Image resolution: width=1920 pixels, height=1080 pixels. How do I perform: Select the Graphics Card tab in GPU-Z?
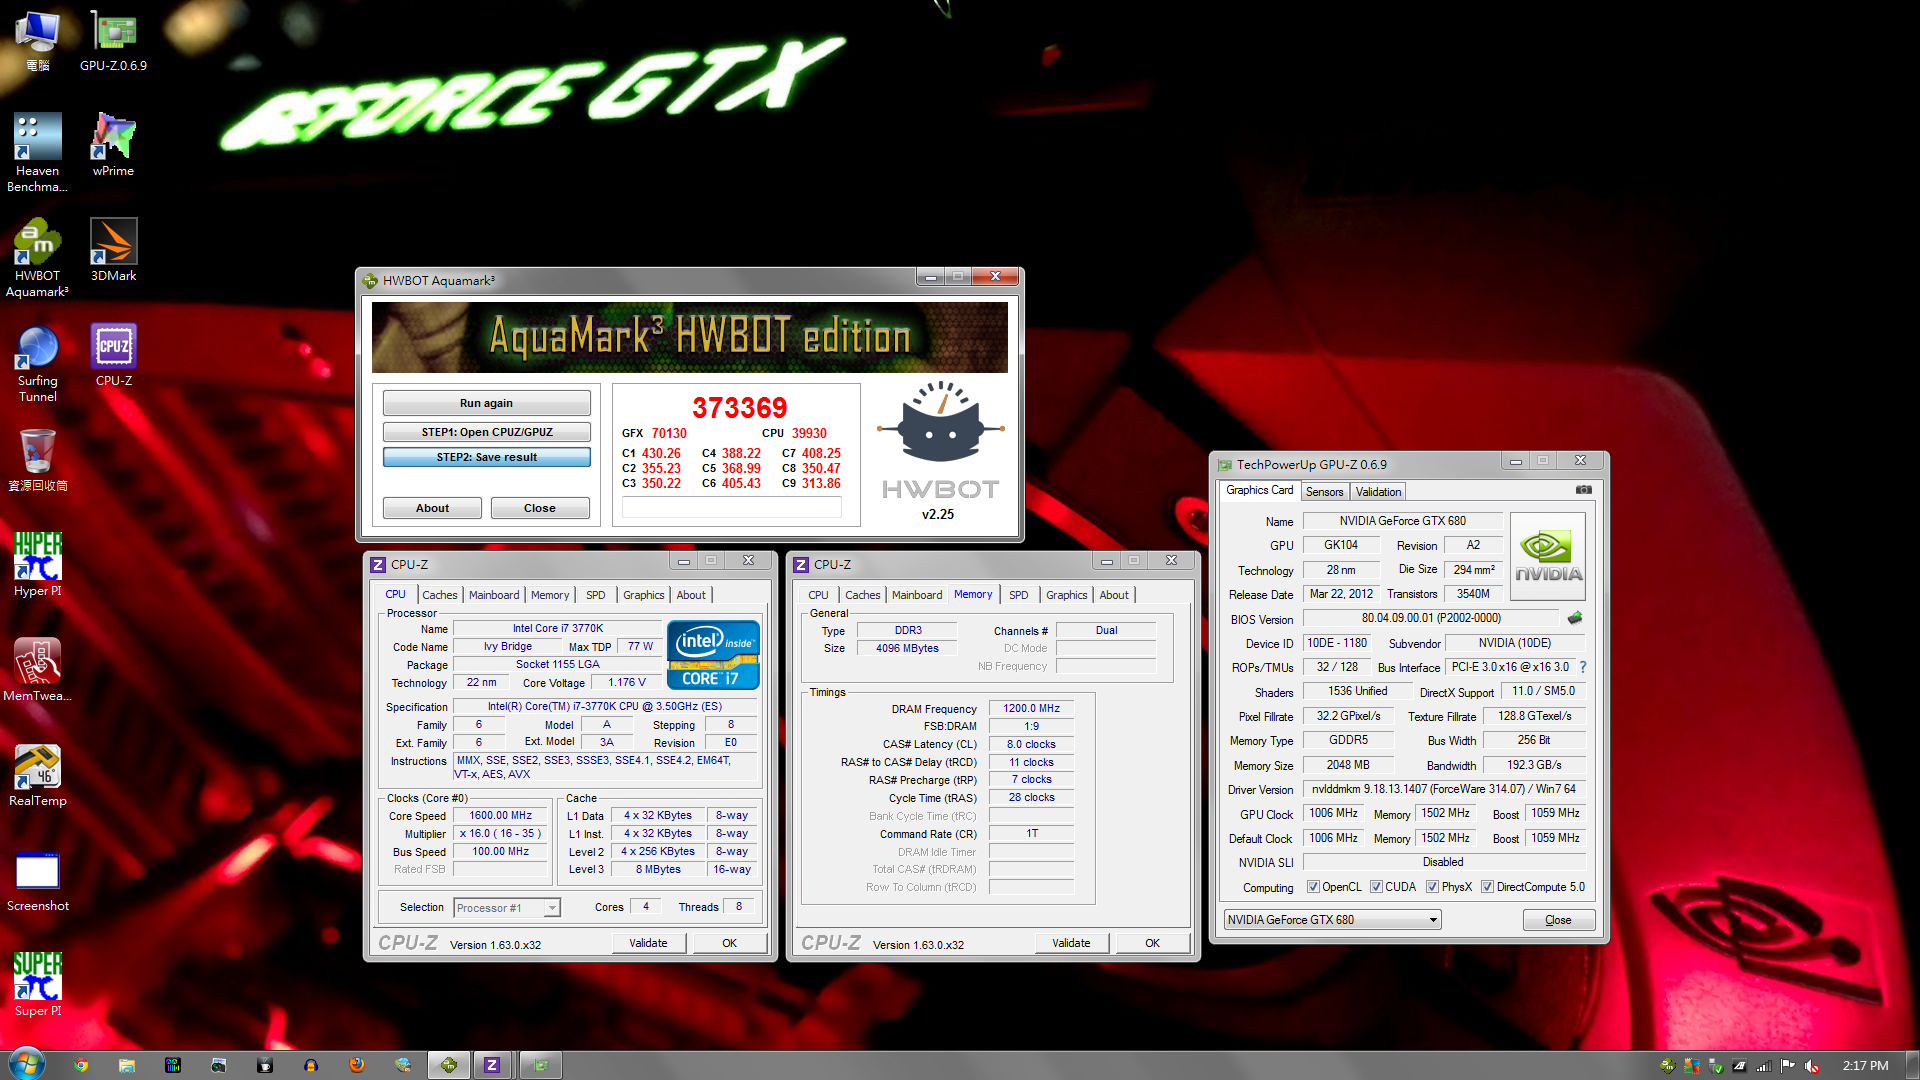(x=1259, y=490)
